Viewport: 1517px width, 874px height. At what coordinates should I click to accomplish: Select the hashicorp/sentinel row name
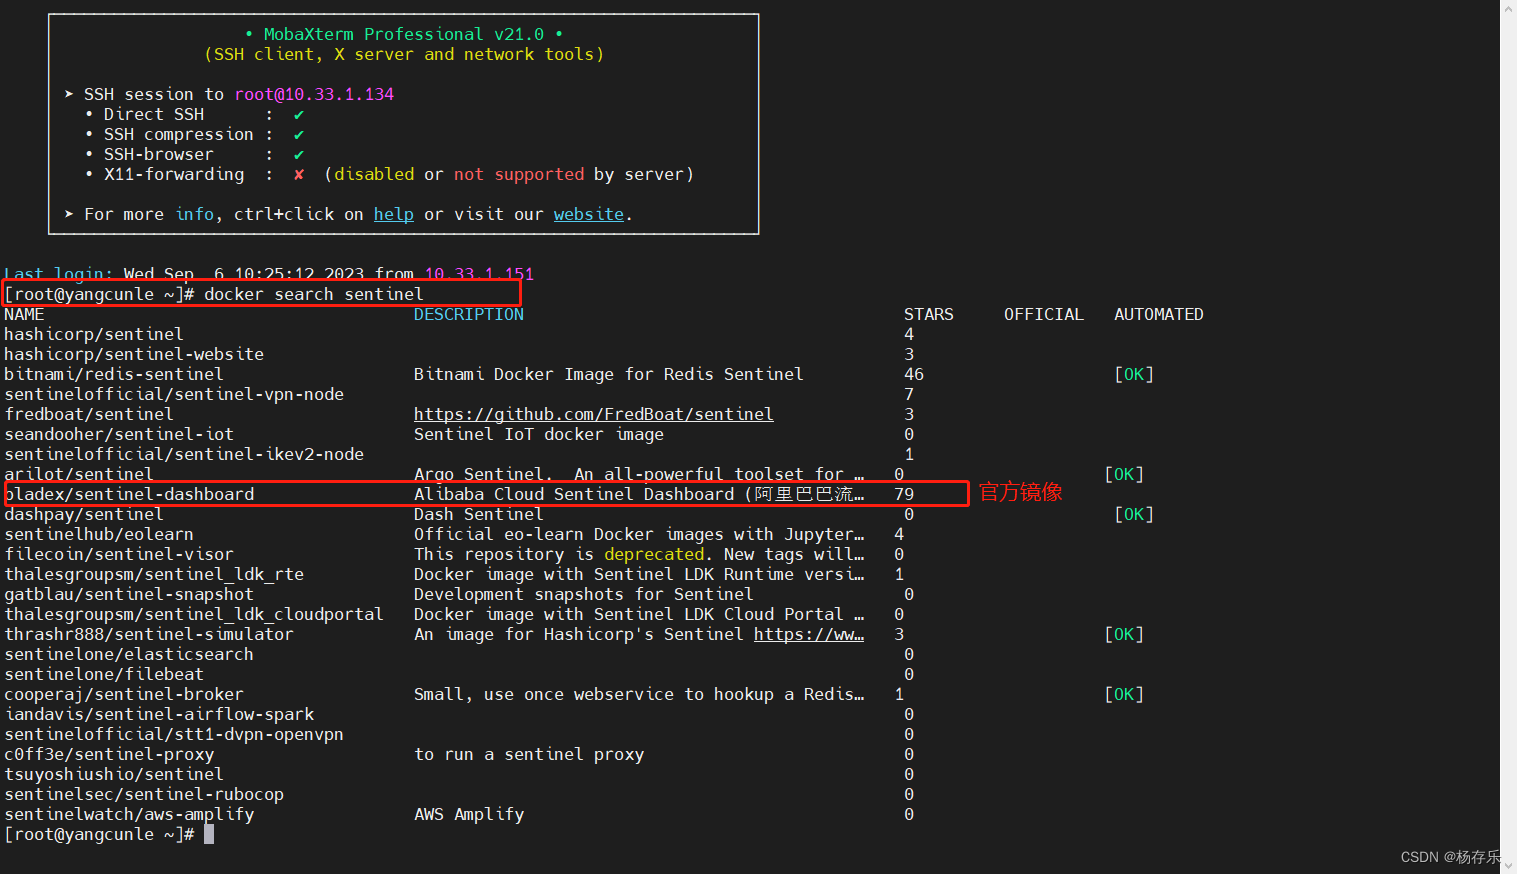click(94, 334)
